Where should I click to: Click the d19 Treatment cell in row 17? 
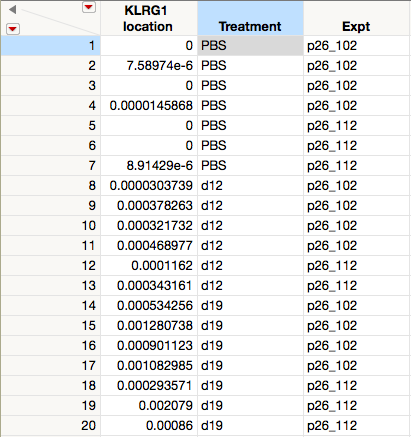tap(250, 366)
